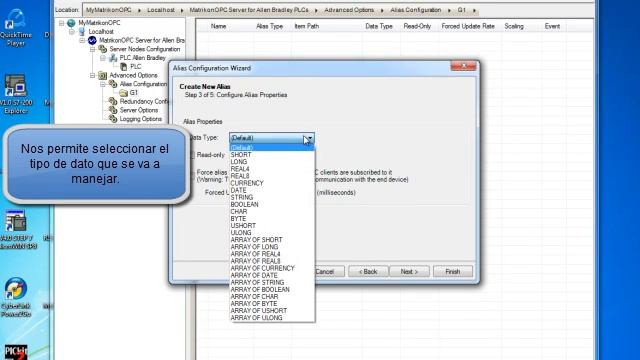Viewport: 640px width, 360px height.
Task: Click Alias Configuration gear icon
Action: (x=113, y=84)
